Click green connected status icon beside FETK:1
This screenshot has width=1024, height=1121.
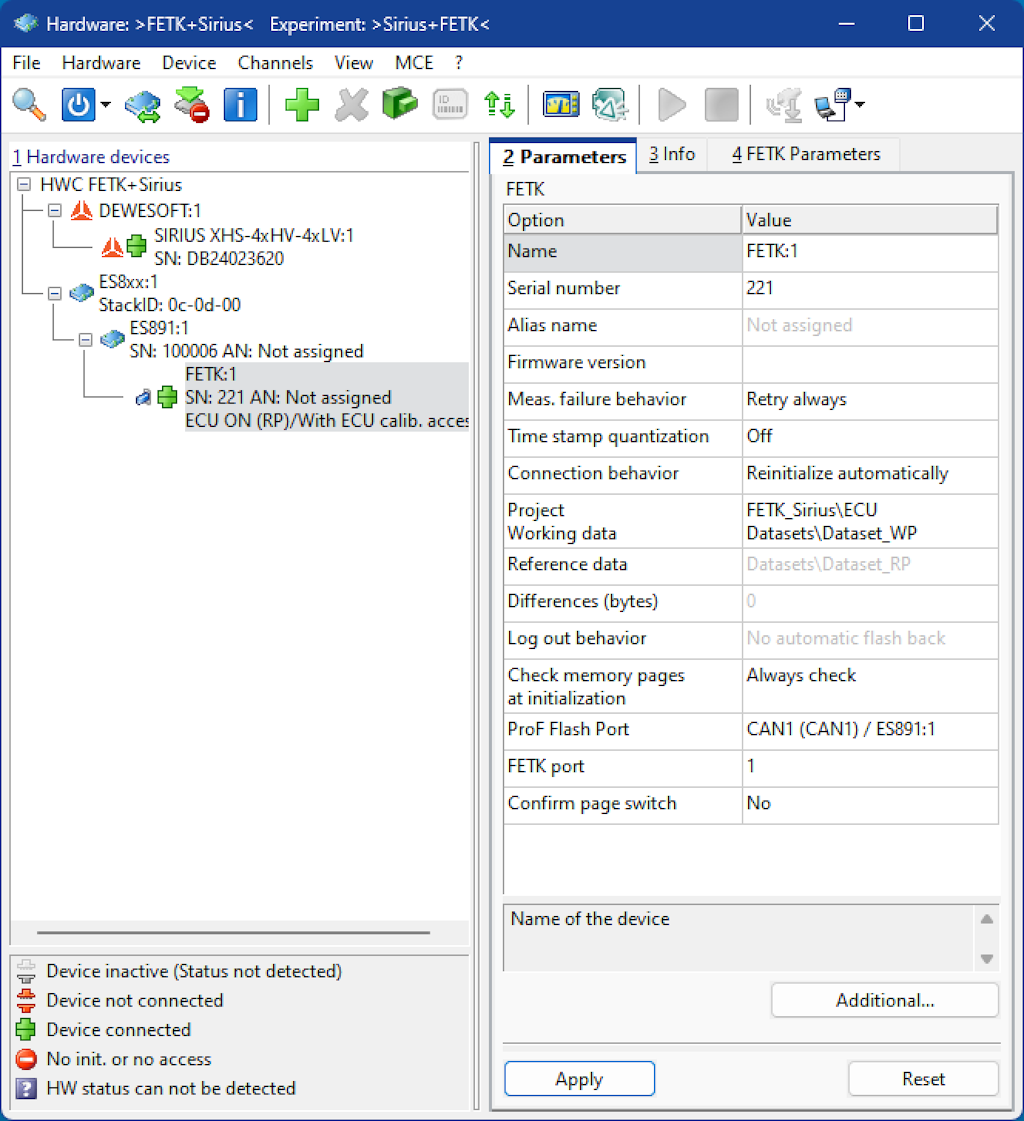tap(167, 397)
